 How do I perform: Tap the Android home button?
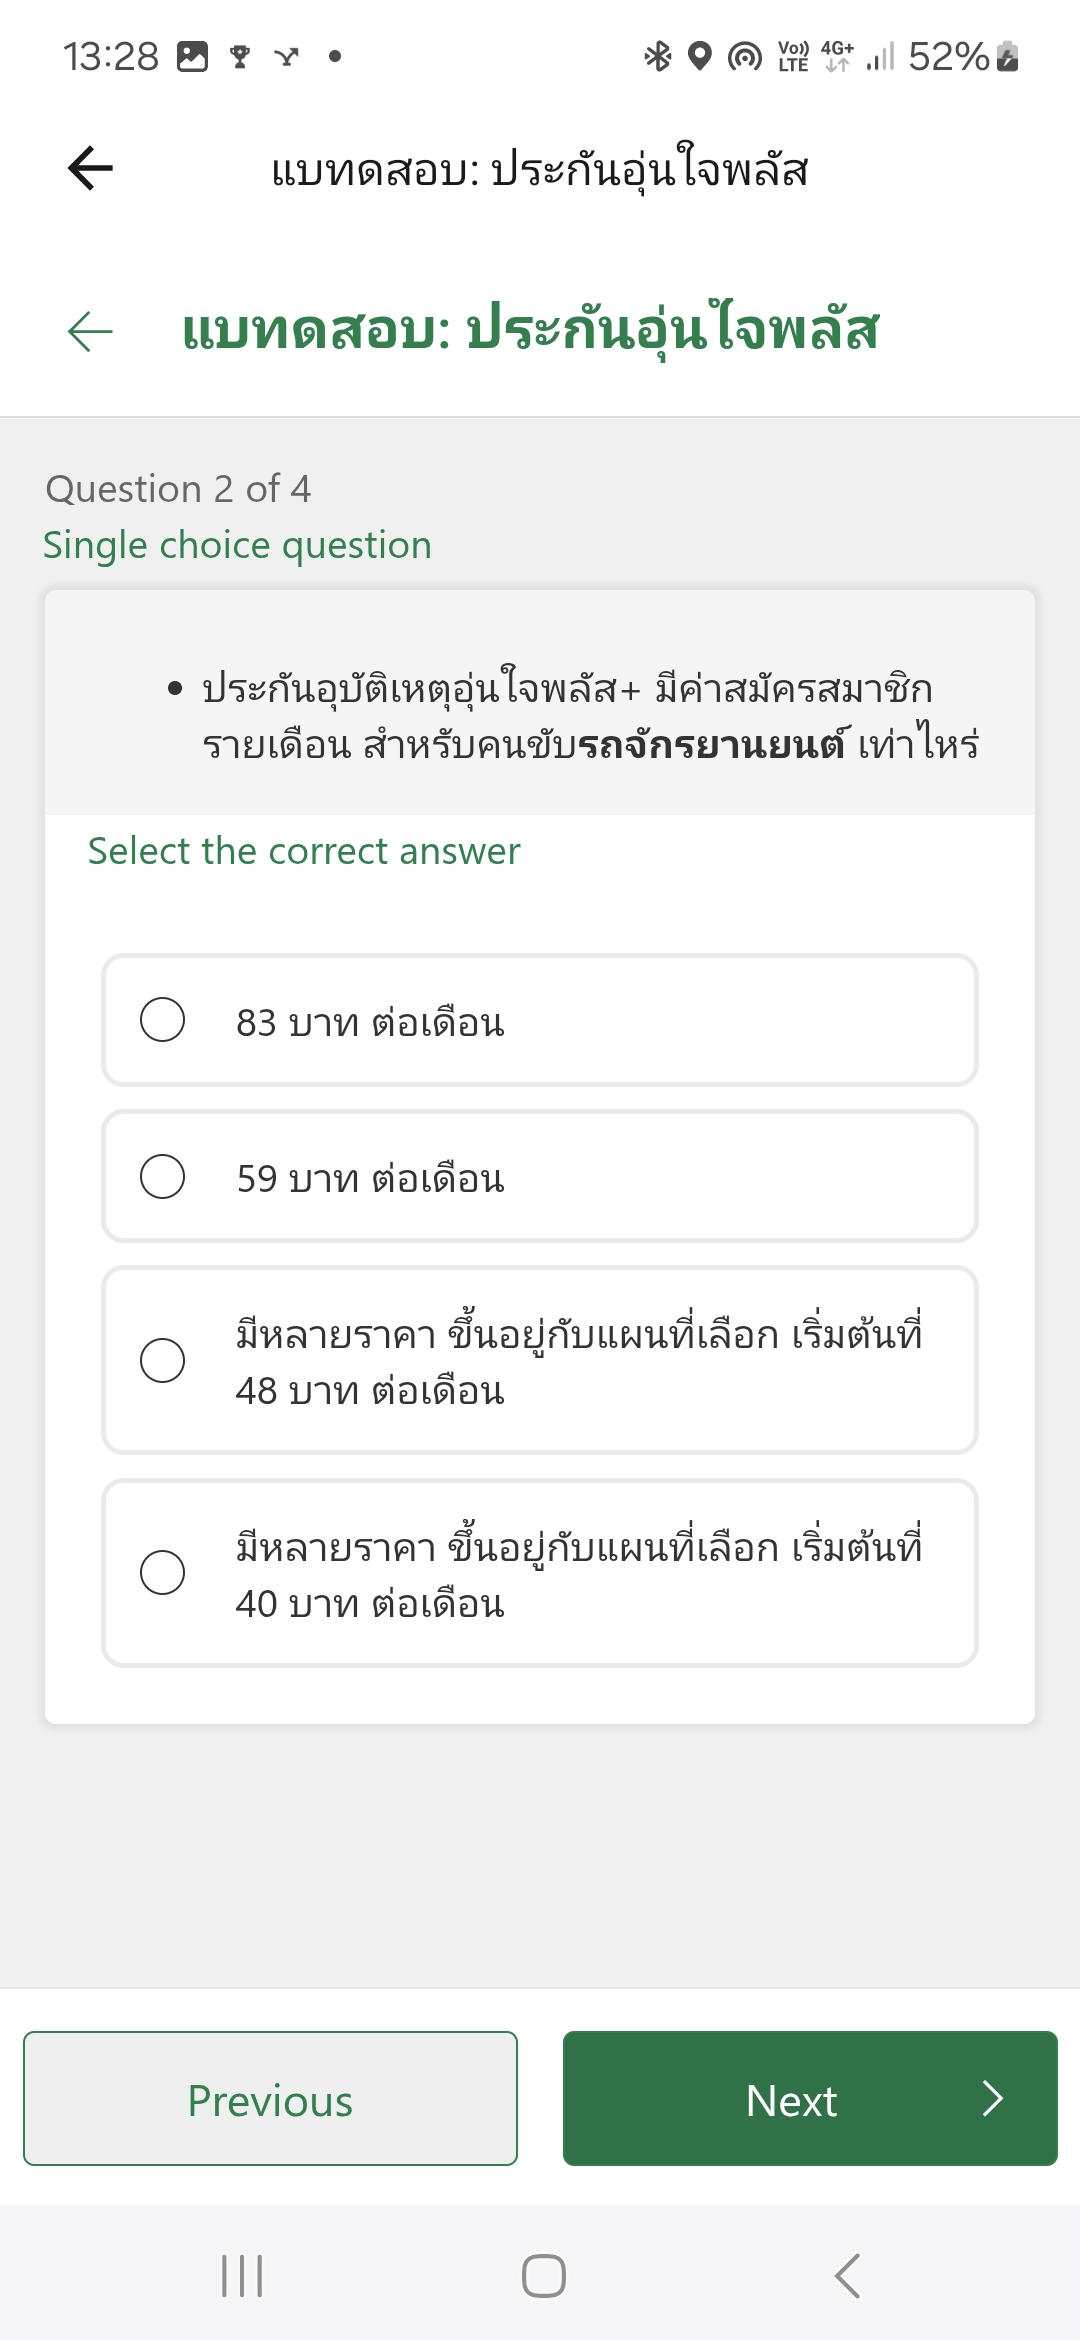pyautogui.click(x=543, y=2276)
